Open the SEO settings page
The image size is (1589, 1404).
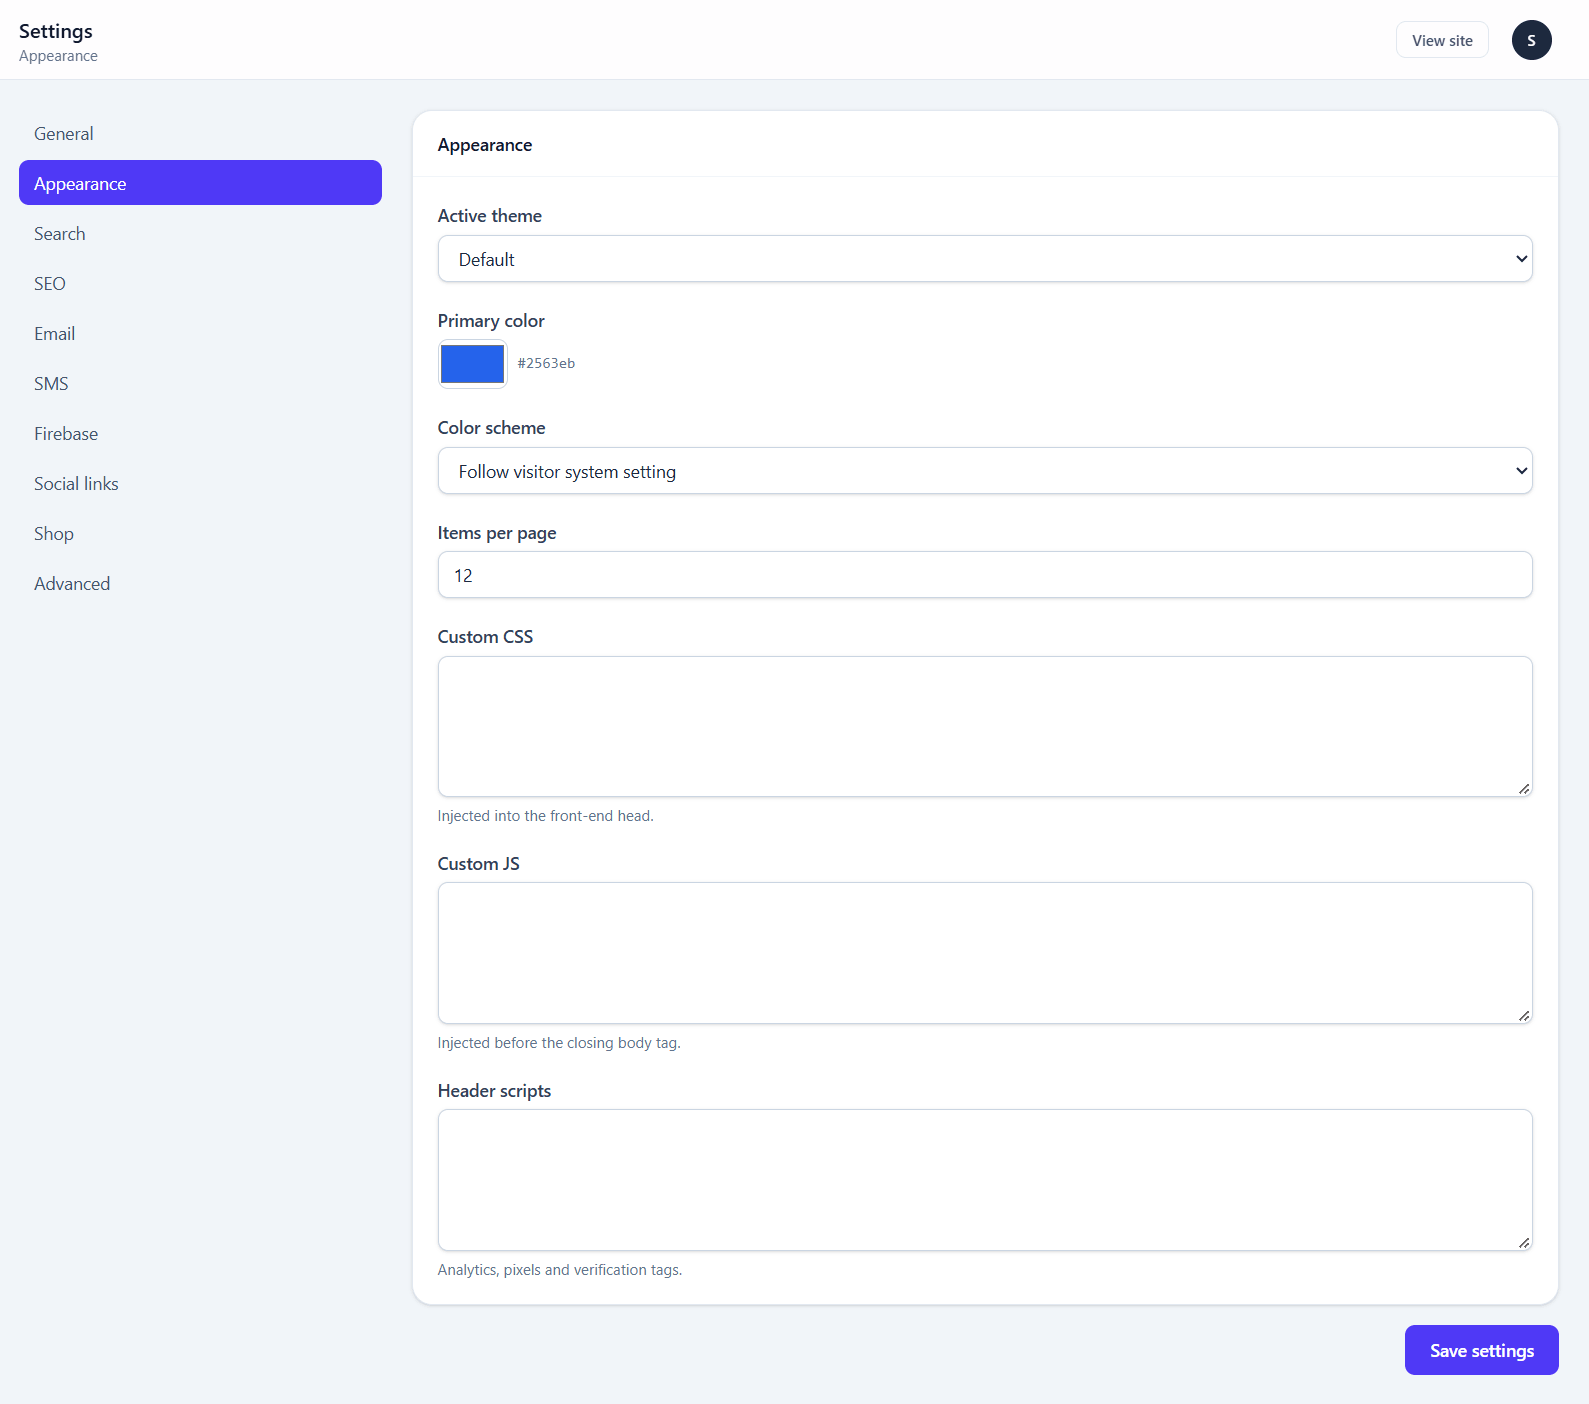tap(200, 284)
